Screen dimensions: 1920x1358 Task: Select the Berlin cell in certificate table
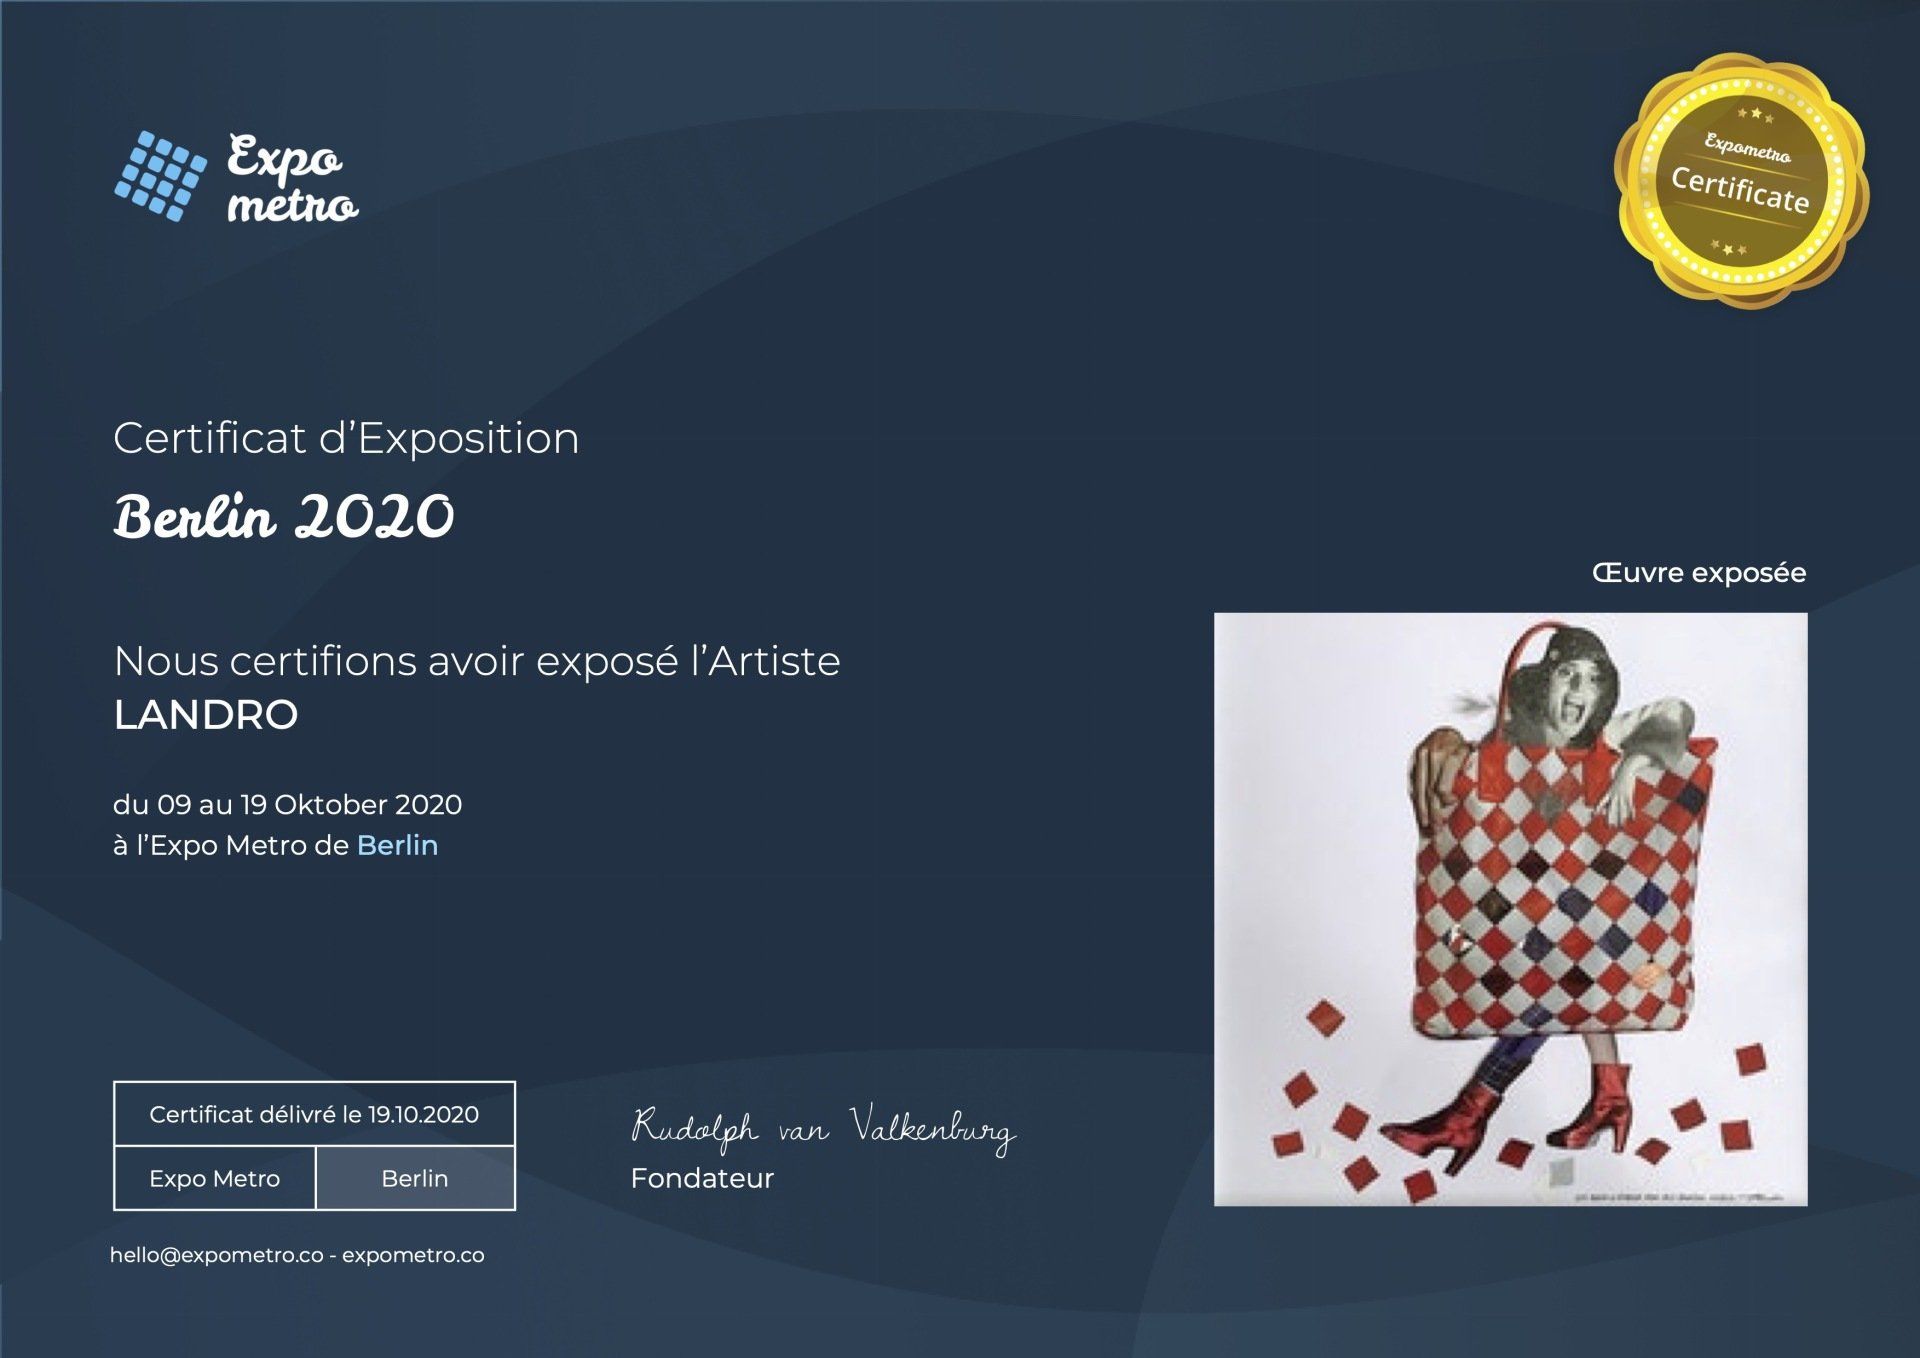pos(414,1178)
